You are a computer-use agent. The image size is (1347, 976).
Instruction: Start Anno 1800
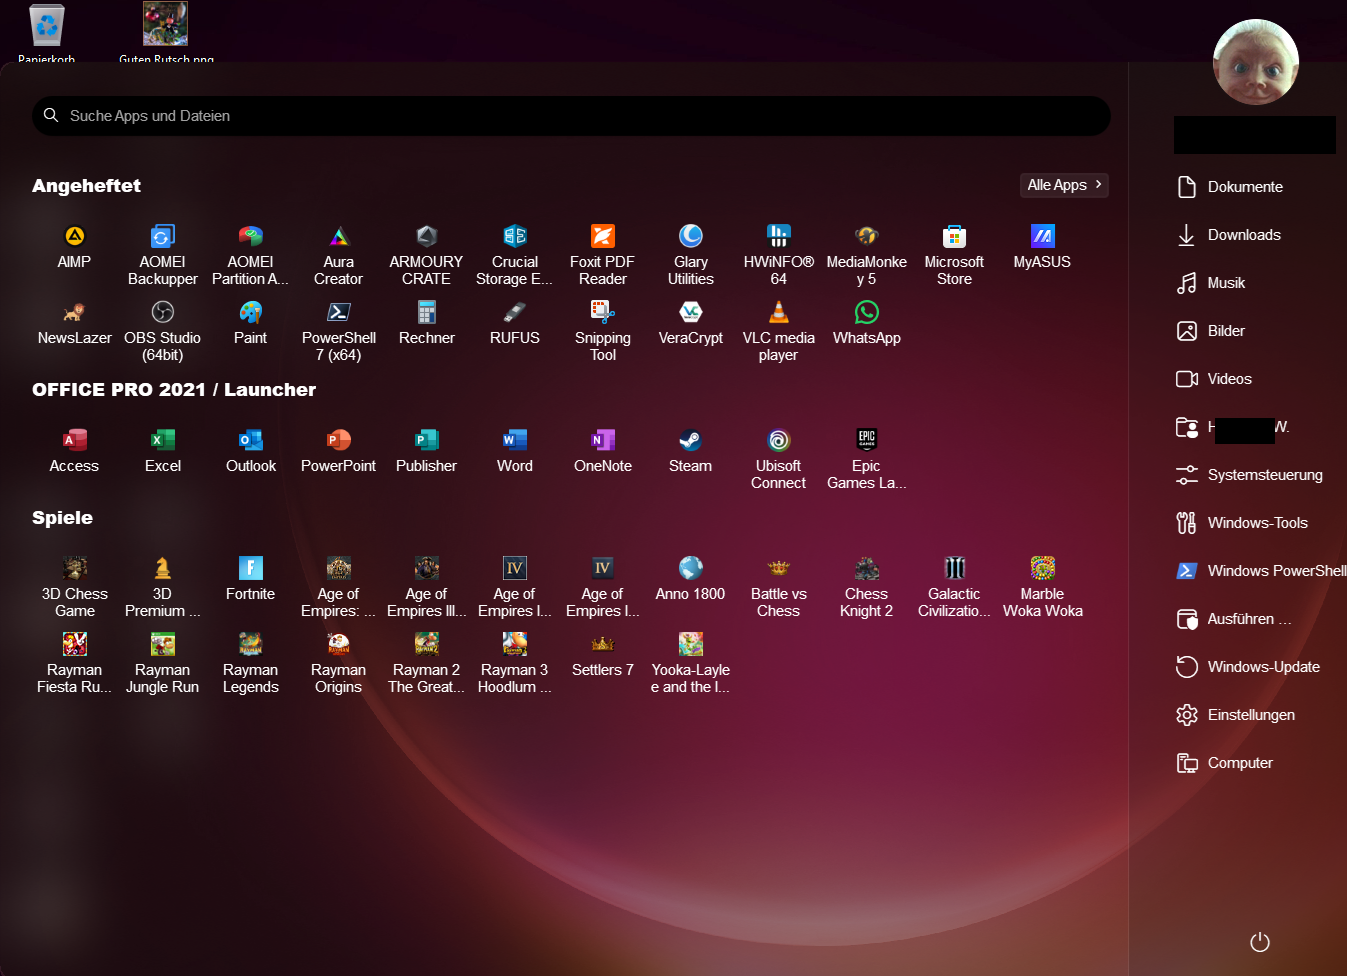pyautogui.click(x=690, y=579)
